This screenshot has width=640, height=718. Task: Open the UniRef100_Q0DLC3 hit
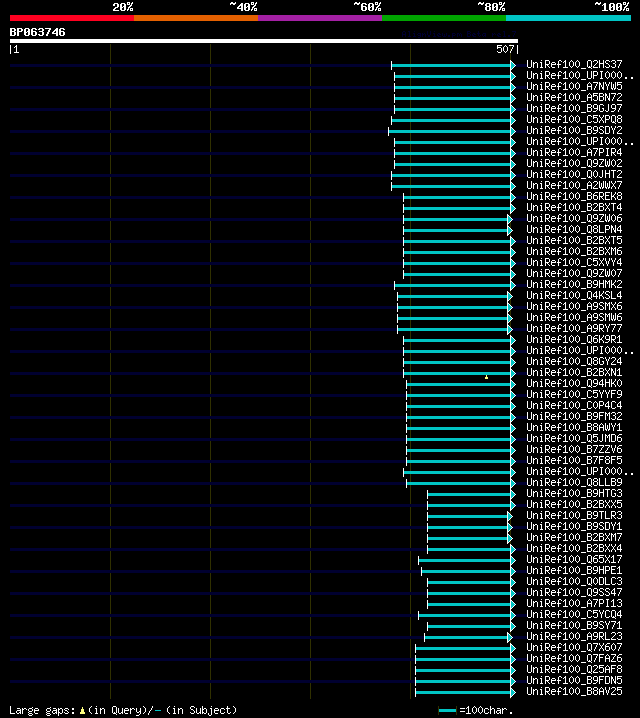coord(574,581)
